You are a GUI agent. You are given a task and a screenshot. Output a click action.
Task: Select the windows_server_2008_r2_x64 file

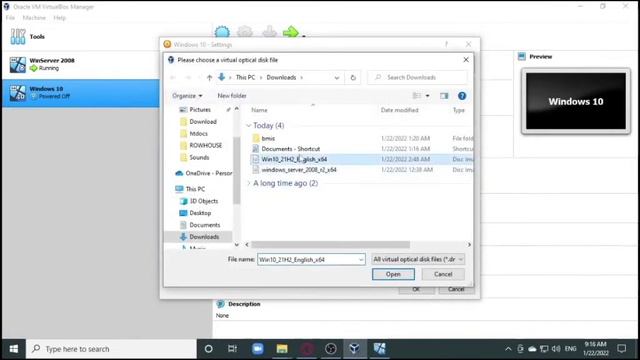pos(299,170)
